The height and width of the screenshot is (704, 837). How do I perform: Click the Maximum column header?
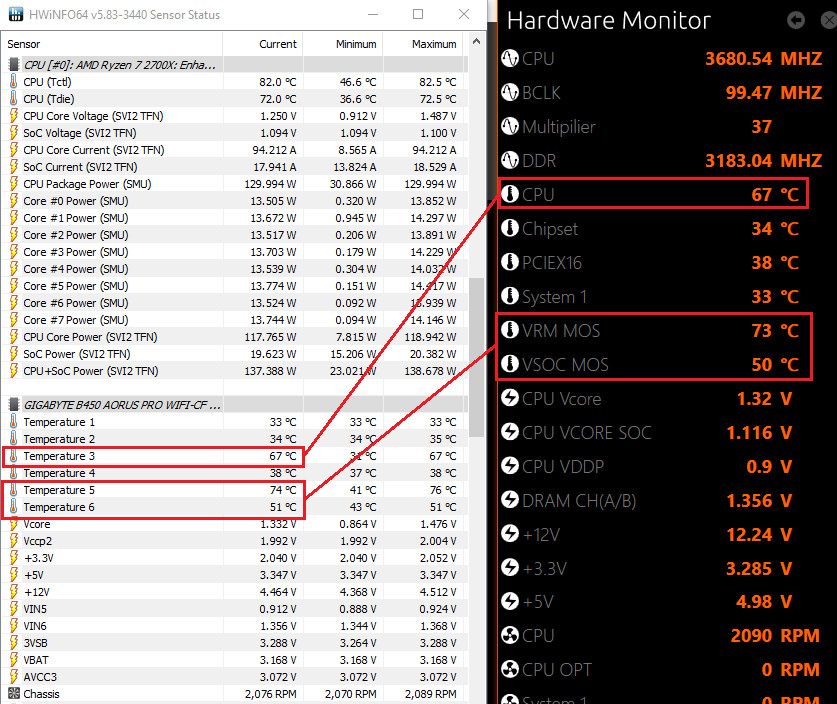(x=433, y=44)
